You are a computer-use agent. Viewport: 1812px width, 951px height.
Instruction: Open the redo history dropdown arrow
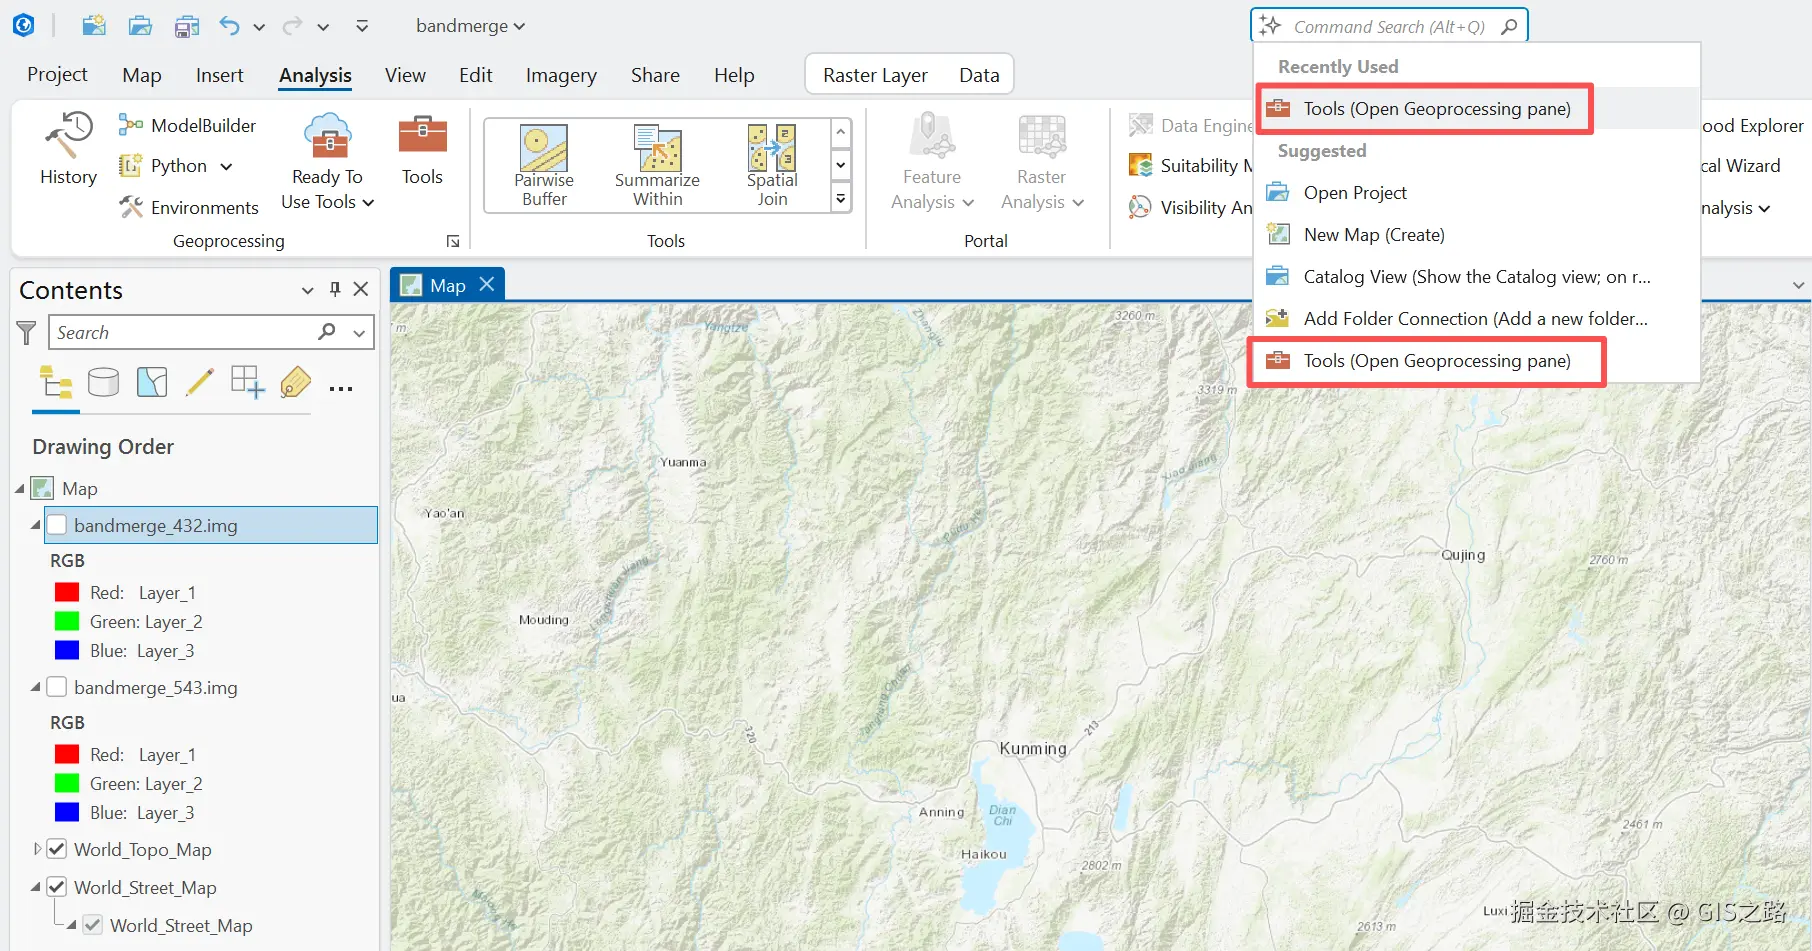coord(323,27)
